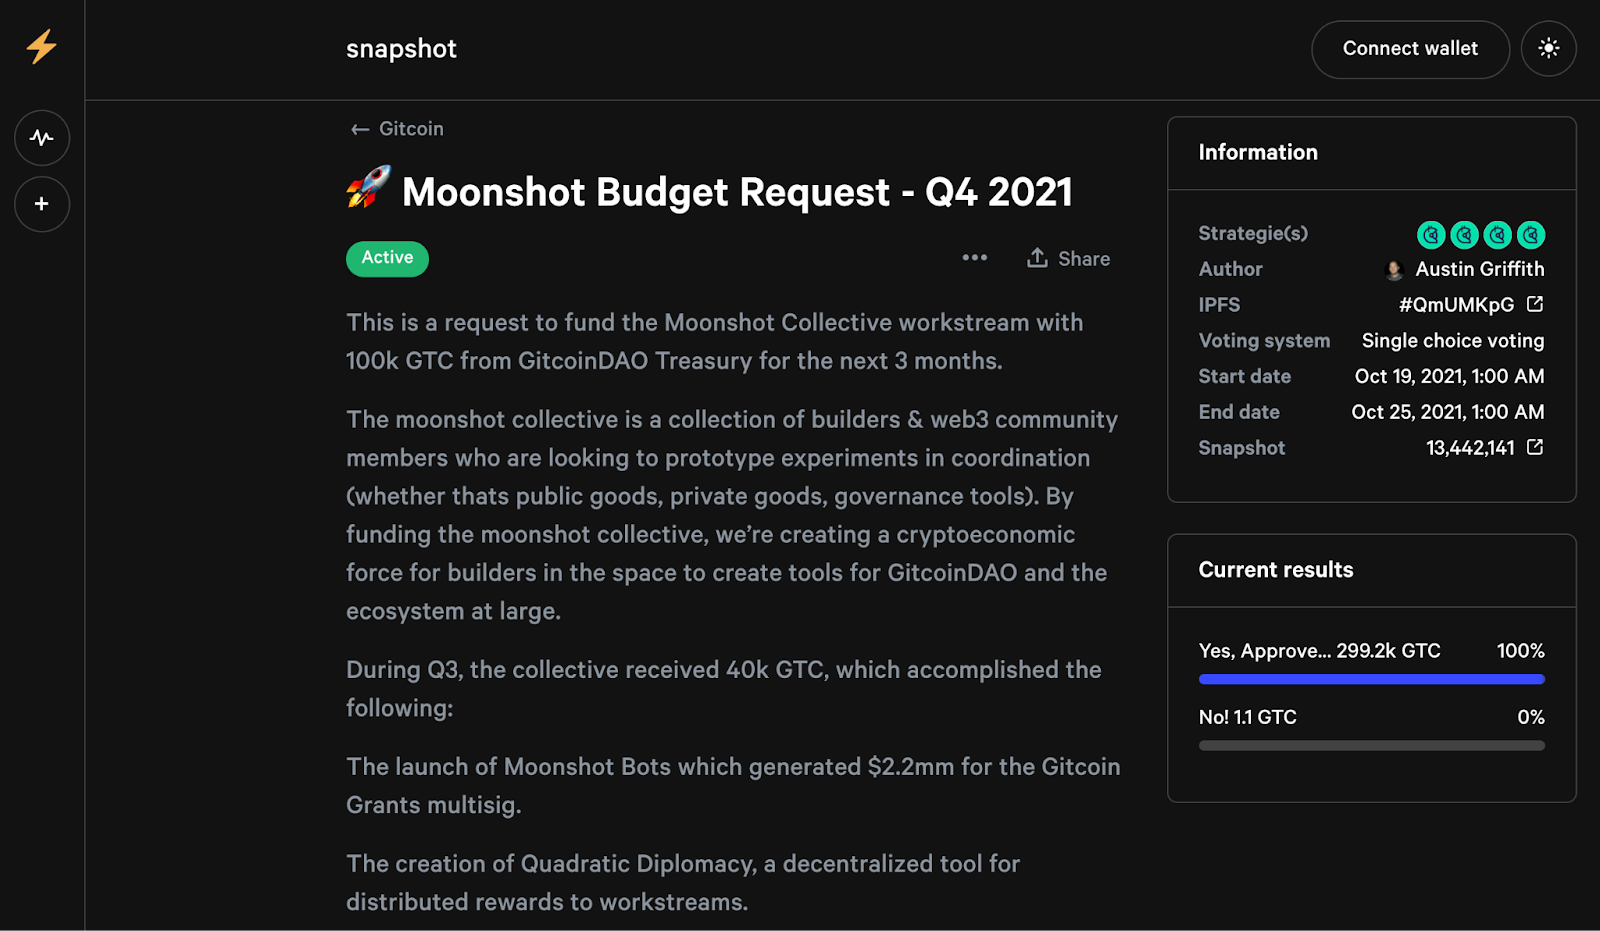The height and width of the screenshot is (931, 1600).
Task: Open the IPFS external link icon
Action: (x=1535, y=304)
